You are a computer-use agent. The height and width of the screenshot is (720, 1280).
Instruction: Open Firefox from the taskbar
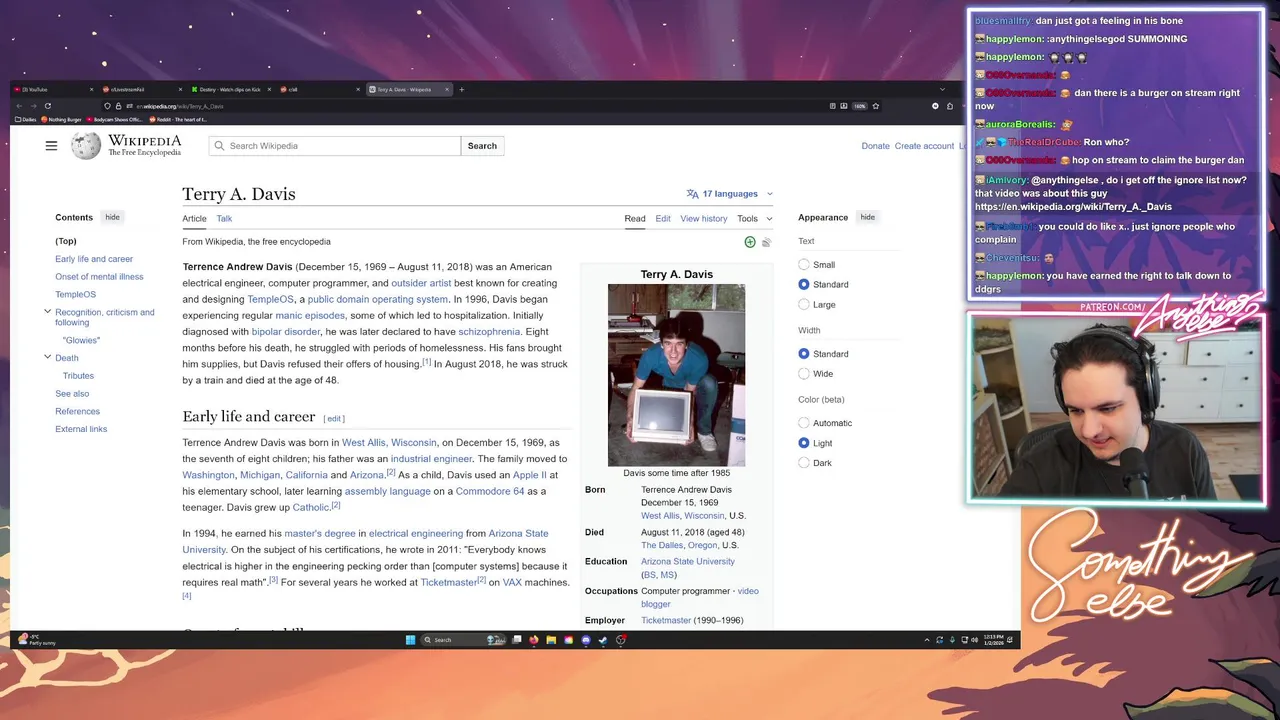pos(534,640)
